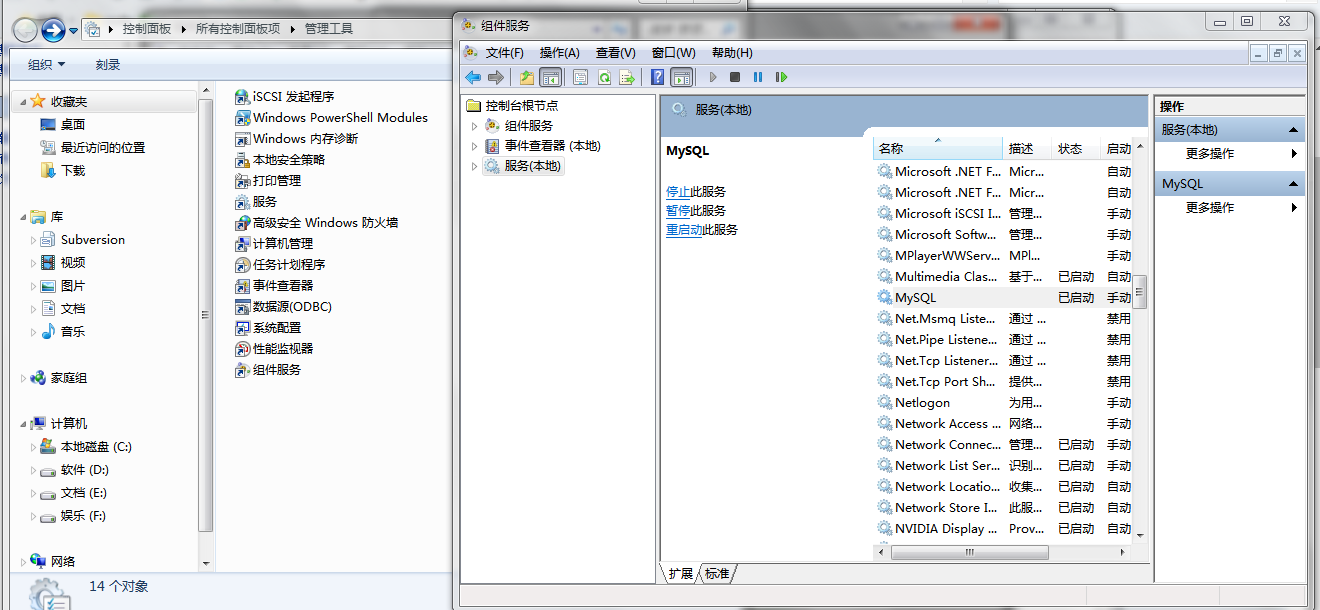Open 数据源(ODBC) in Control Panel window

tap(283, 307)
